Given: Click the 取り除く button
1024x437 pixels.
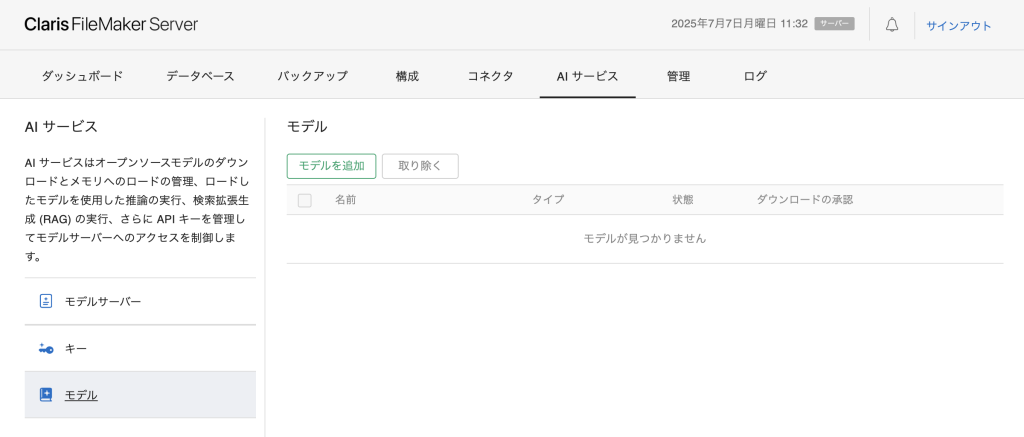Looking at the screenshot, I should [420, 166].
